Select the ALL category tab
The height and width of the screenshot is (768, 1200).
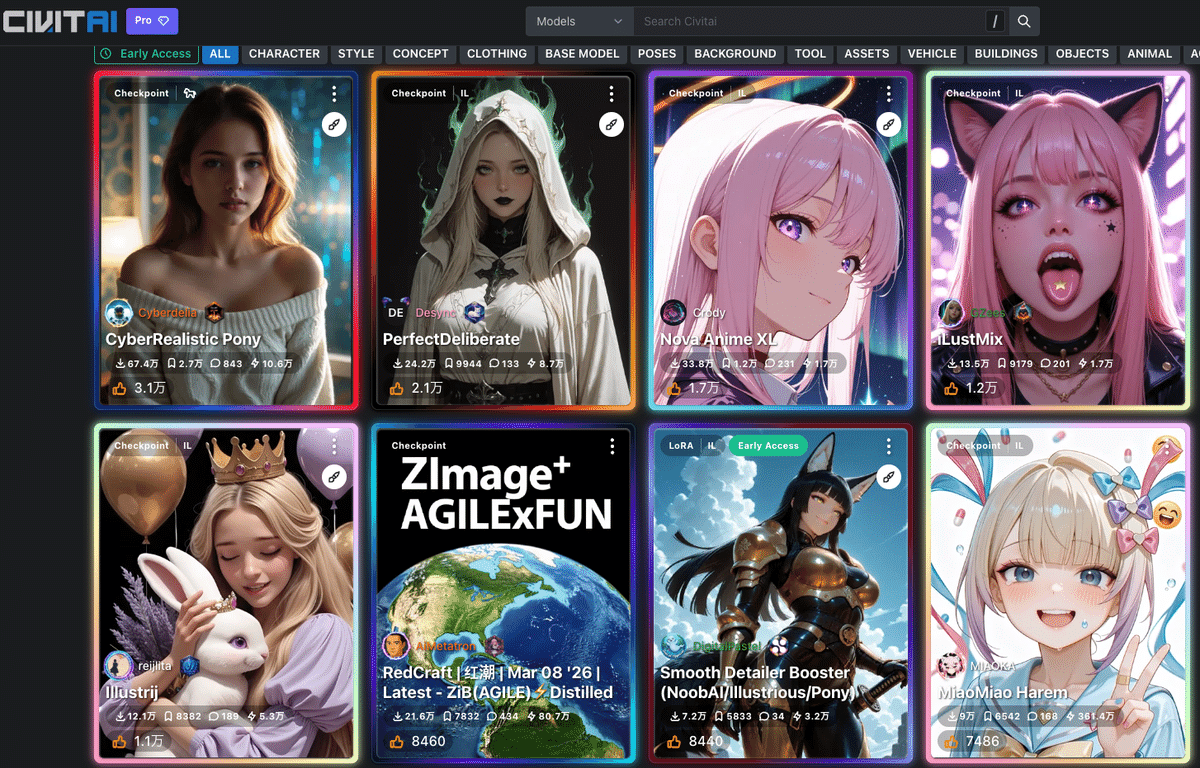[220, 54]
